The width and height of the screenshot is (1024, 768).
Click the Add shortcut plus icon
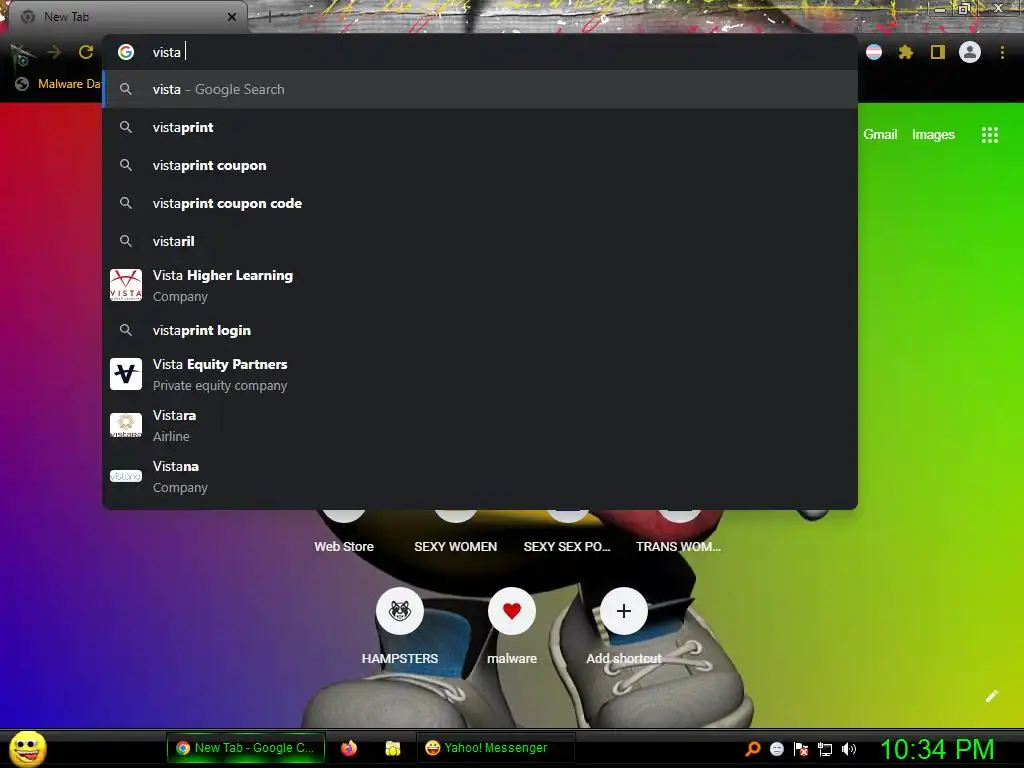[x=624, y=611]
